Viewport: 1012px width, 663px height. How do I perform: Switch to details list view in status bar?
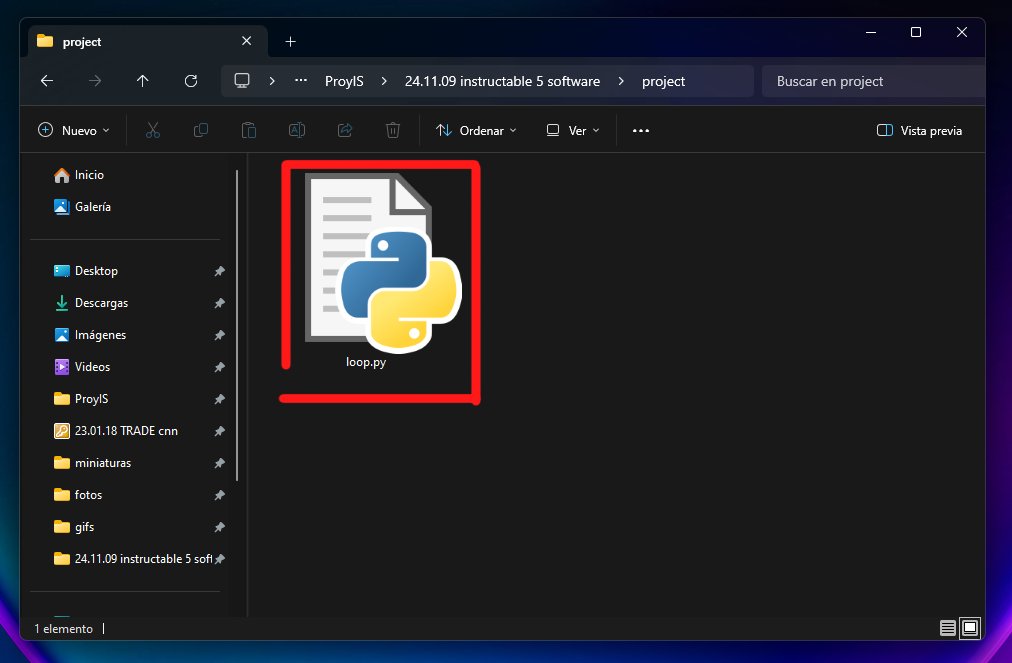click(x=947, y=627)
